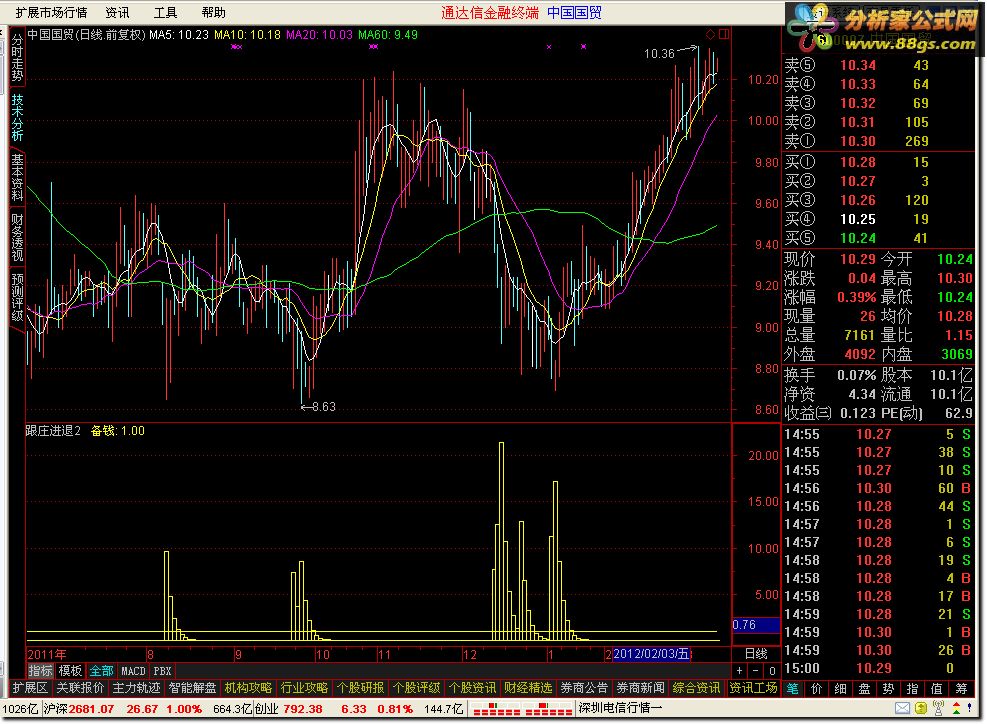Open the 工具 menu
987x724 pixels.
pos(165,13)
